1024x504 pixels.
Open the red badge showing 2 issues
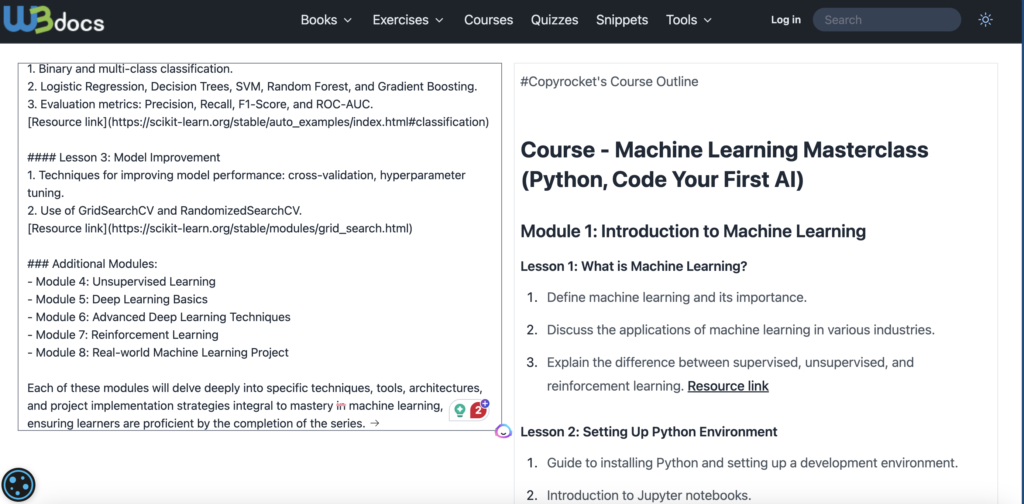coord(478,410)
